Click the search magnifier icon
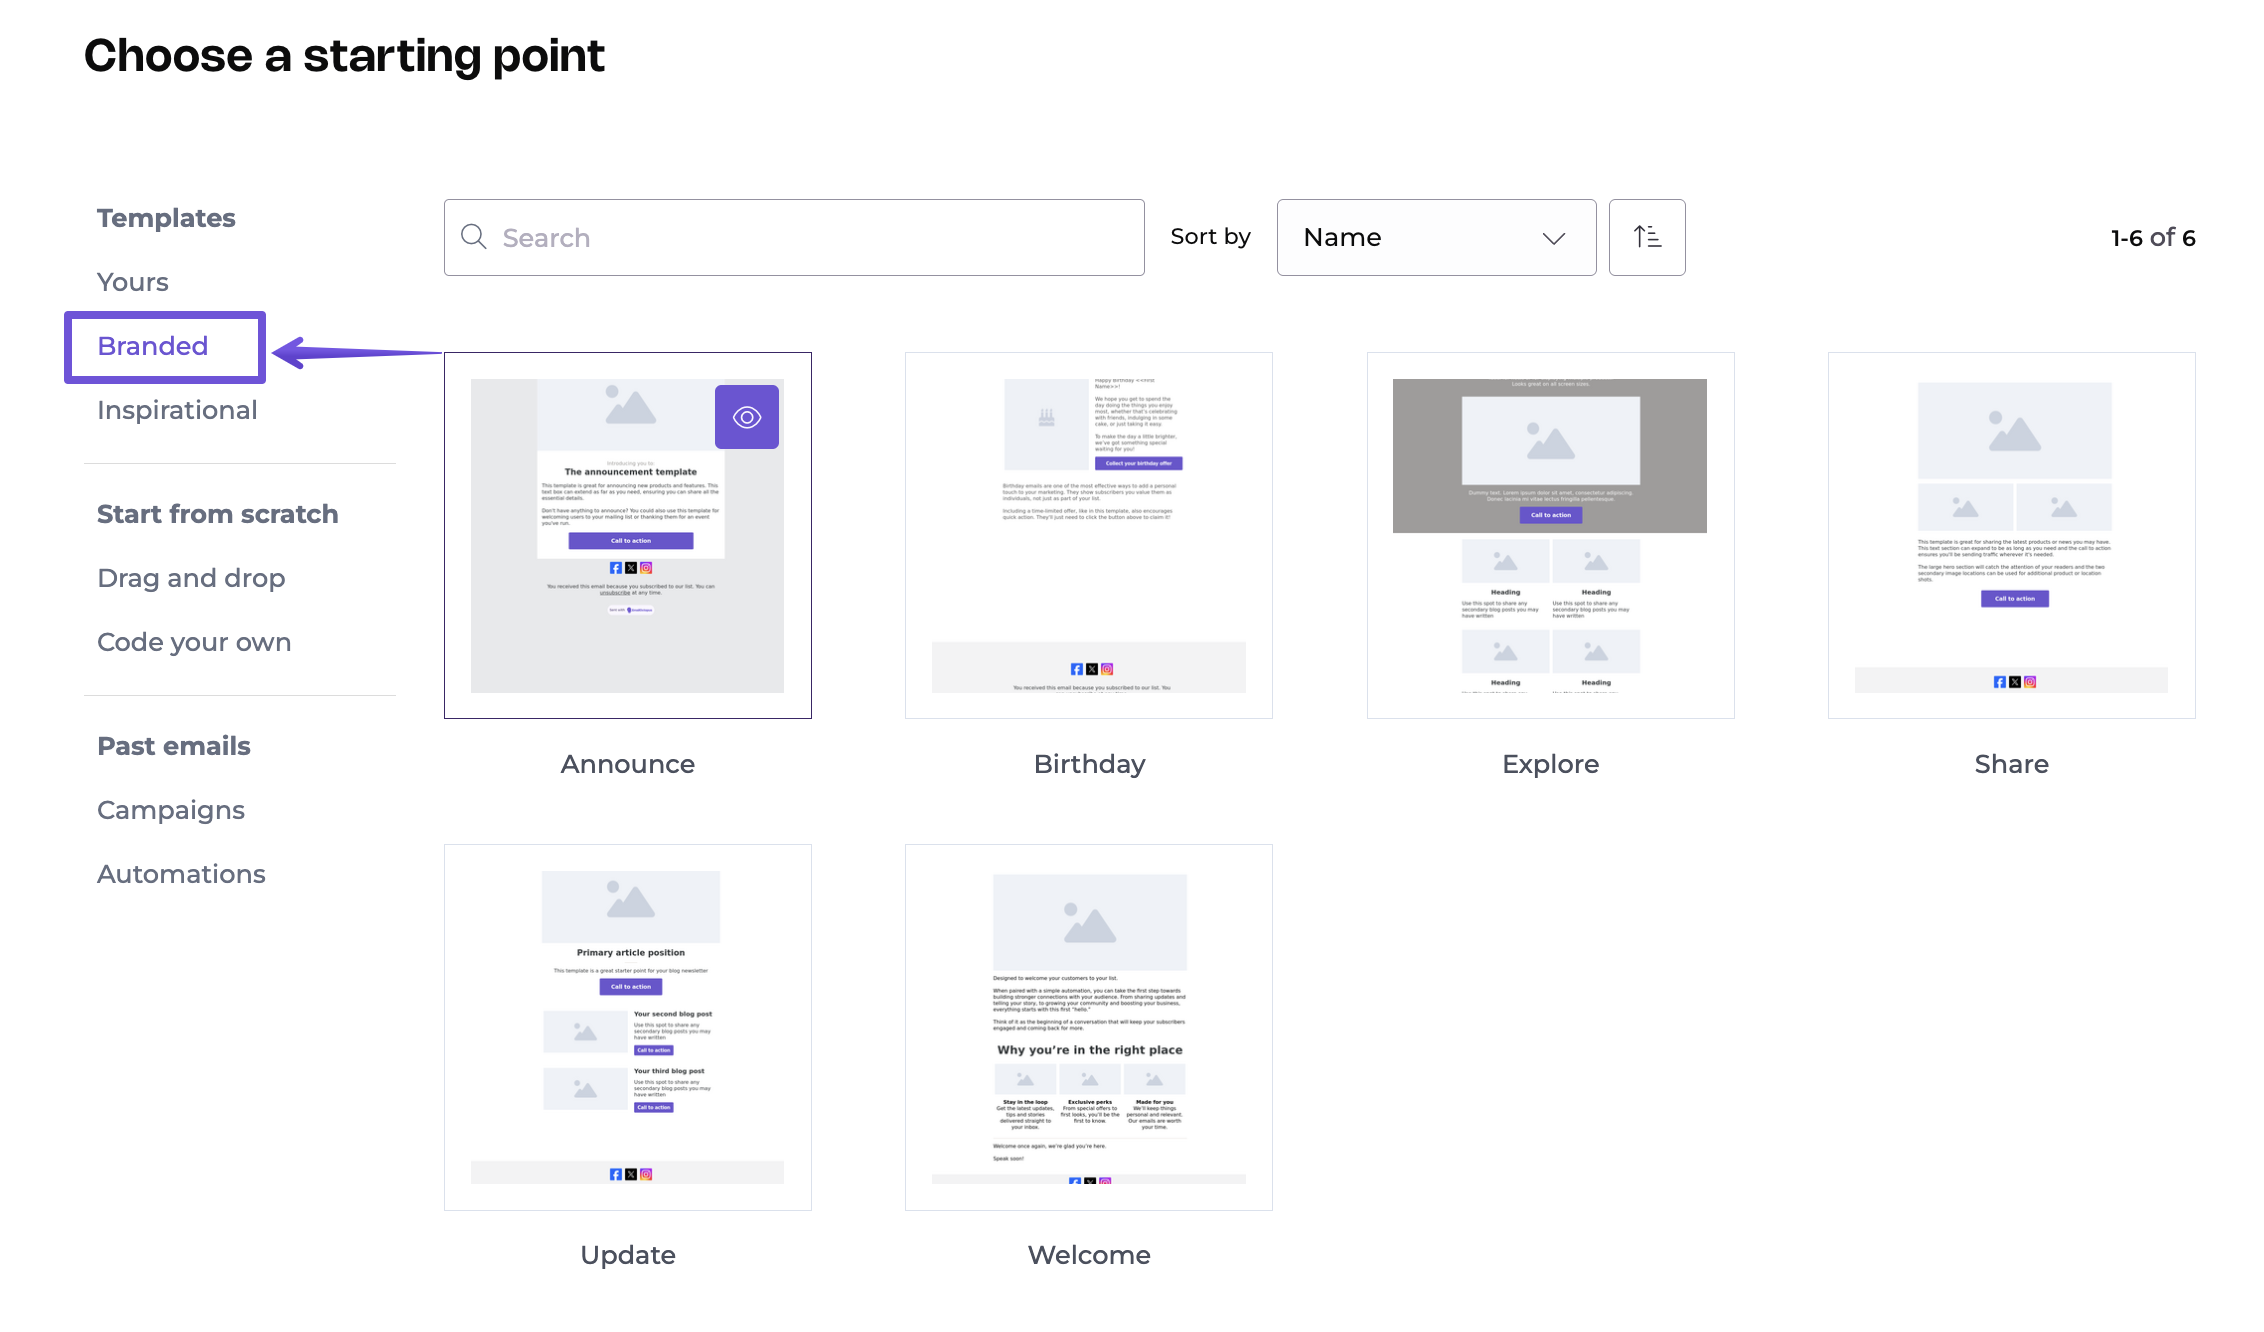This screenshot has height=1332, width=2264. click(x=474, y=237)
